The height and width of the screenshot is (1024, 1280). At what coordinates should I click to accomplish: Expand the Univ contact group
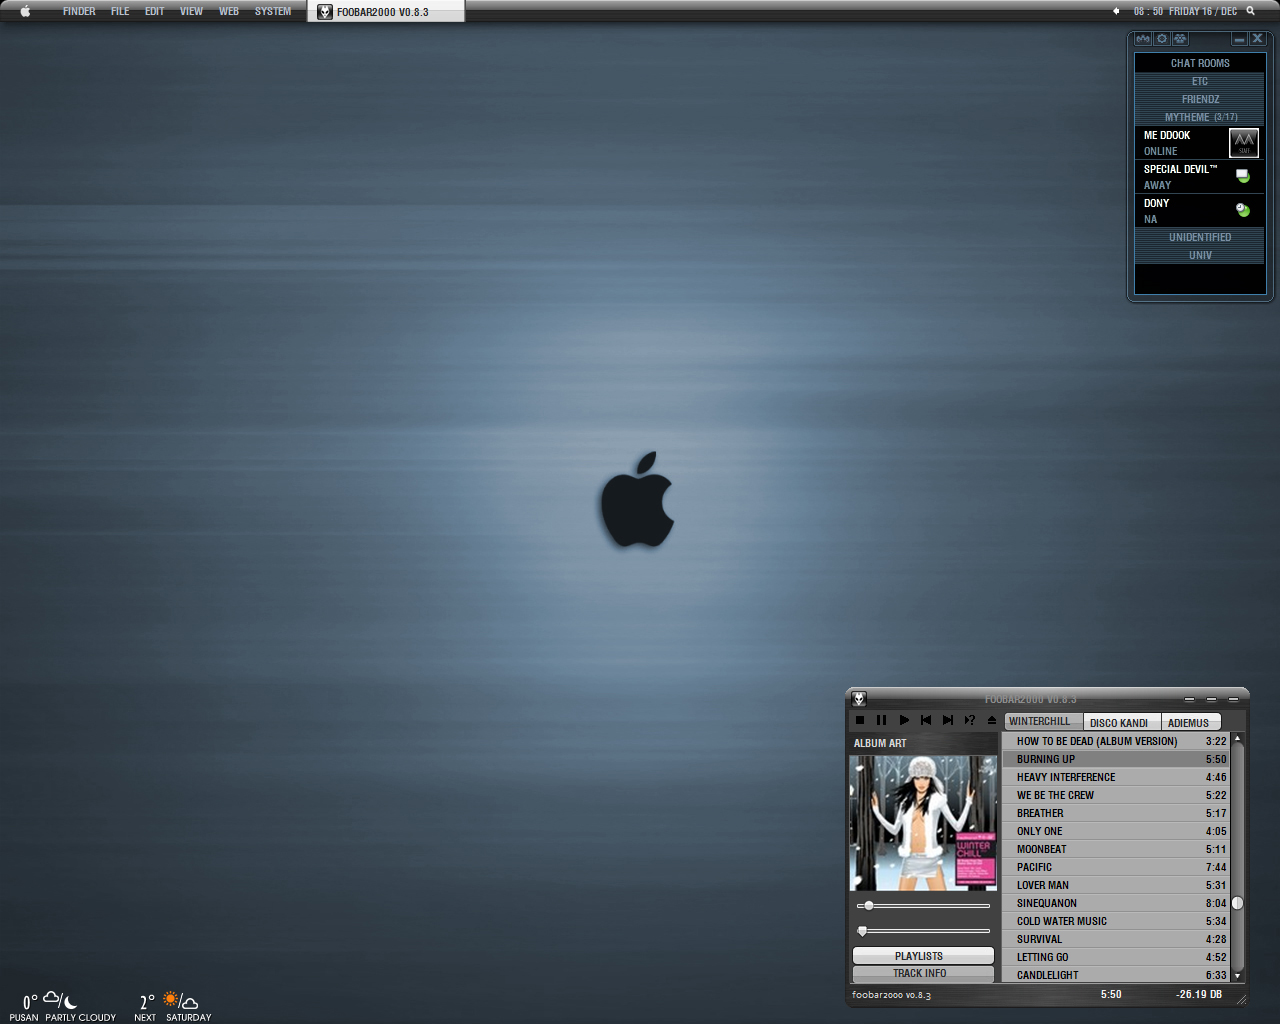coord(1200,255)
